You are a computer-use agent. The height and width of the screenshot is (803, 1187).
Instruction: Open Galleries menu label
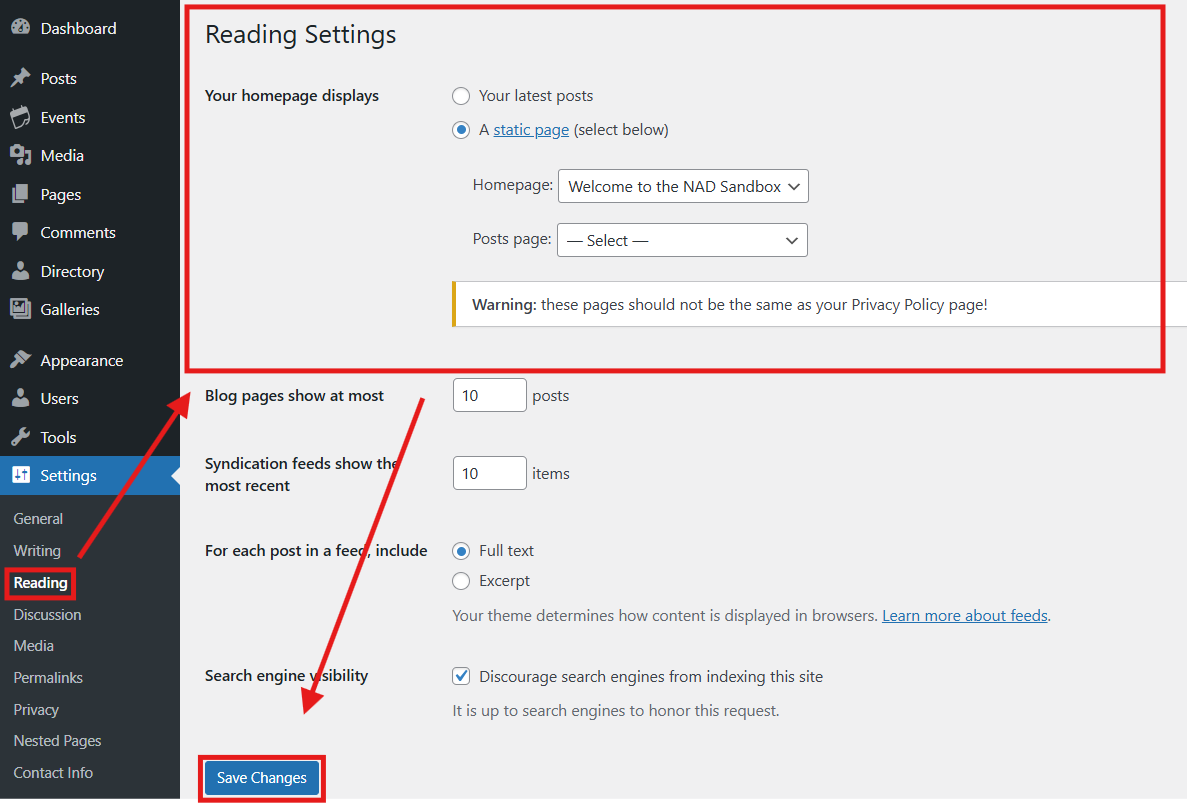[x=70, y=310]
